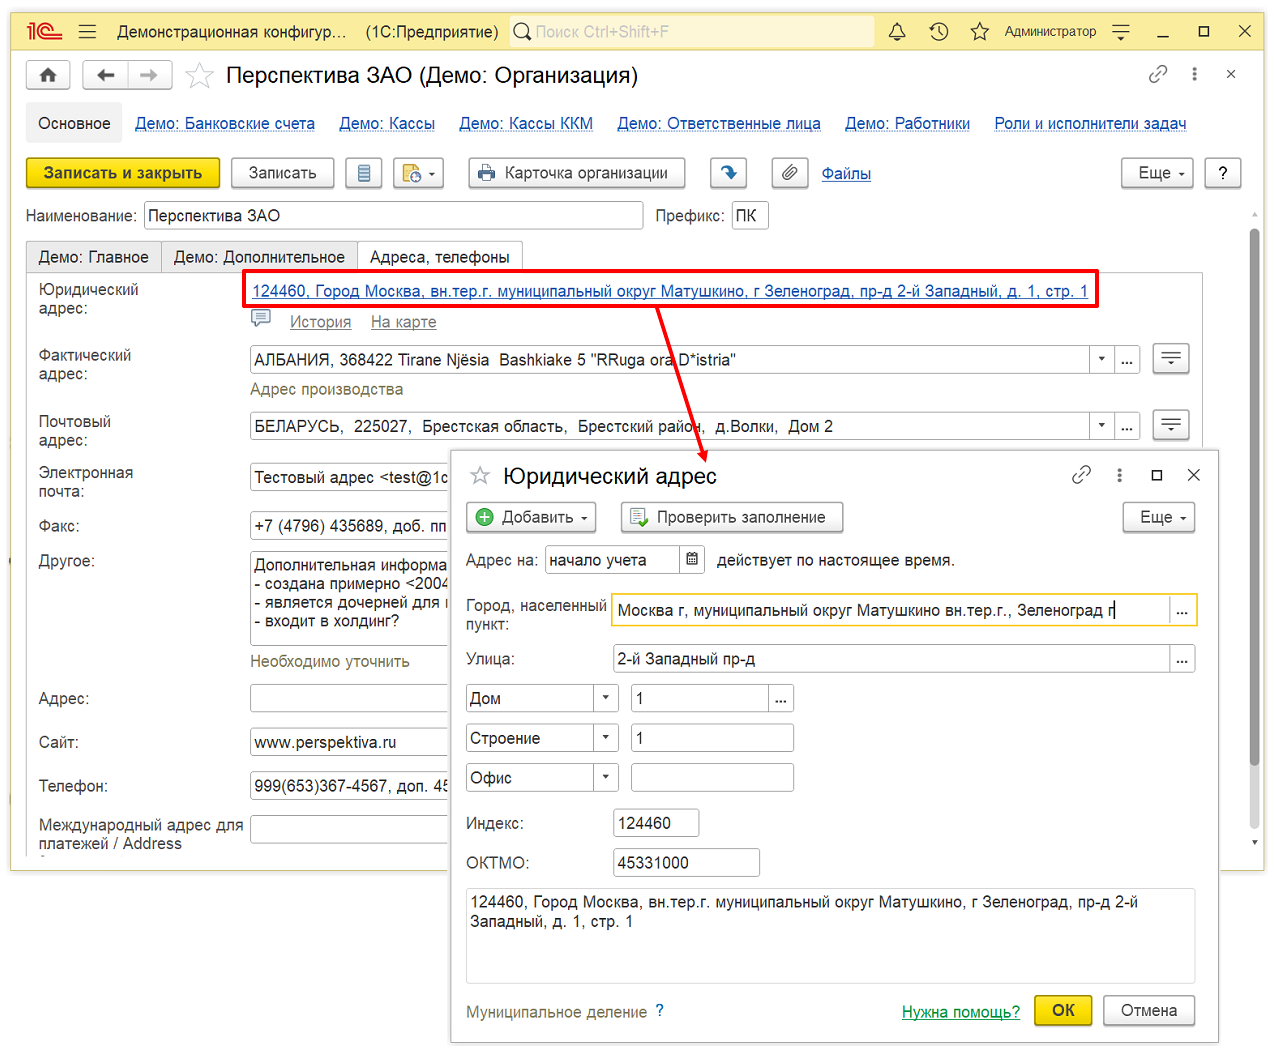Open ellipsis selector for Город, населенный пункт
1274x1058 pixels.
tap(1182, 610)
